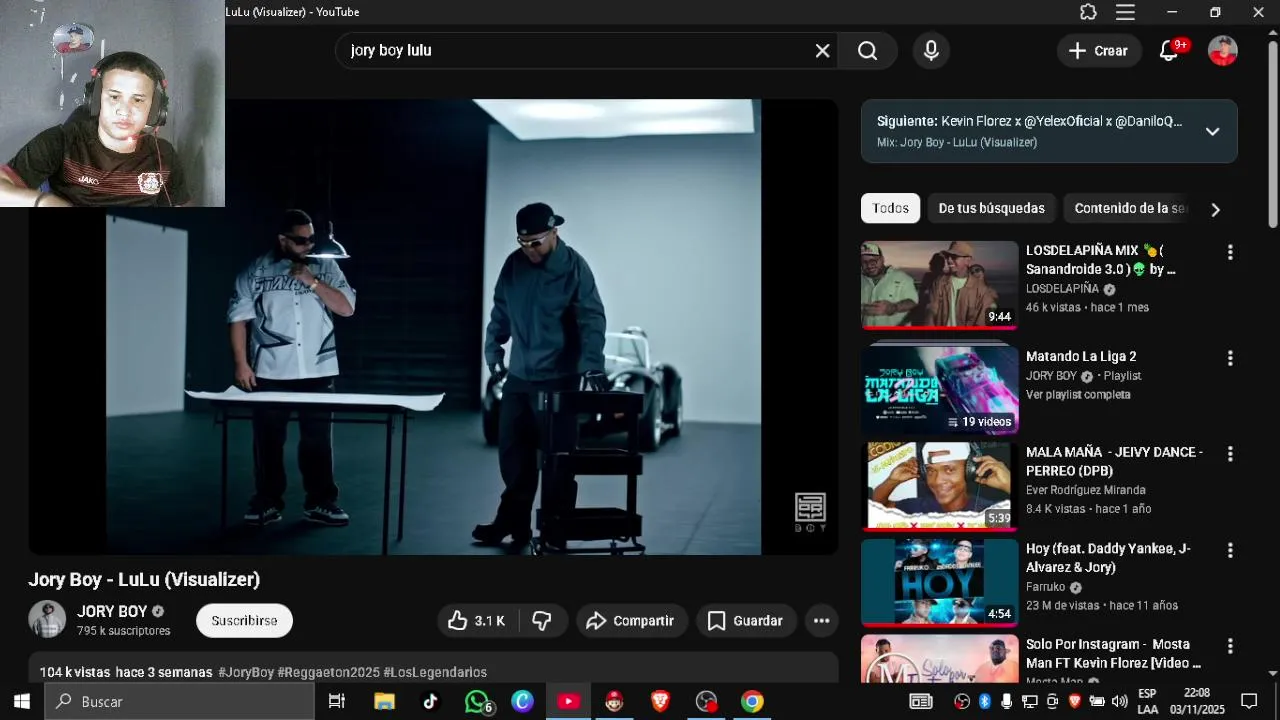Viewport: 1280px width, 720px height.
Task: Open the account avatar menu
Action: pyautogui.click(x=1222, y=51)
